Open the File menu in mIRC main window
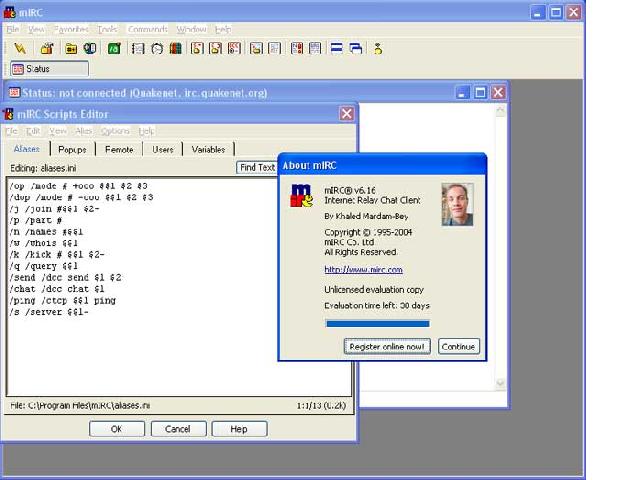Screen dimensions: 640x480 13,29
